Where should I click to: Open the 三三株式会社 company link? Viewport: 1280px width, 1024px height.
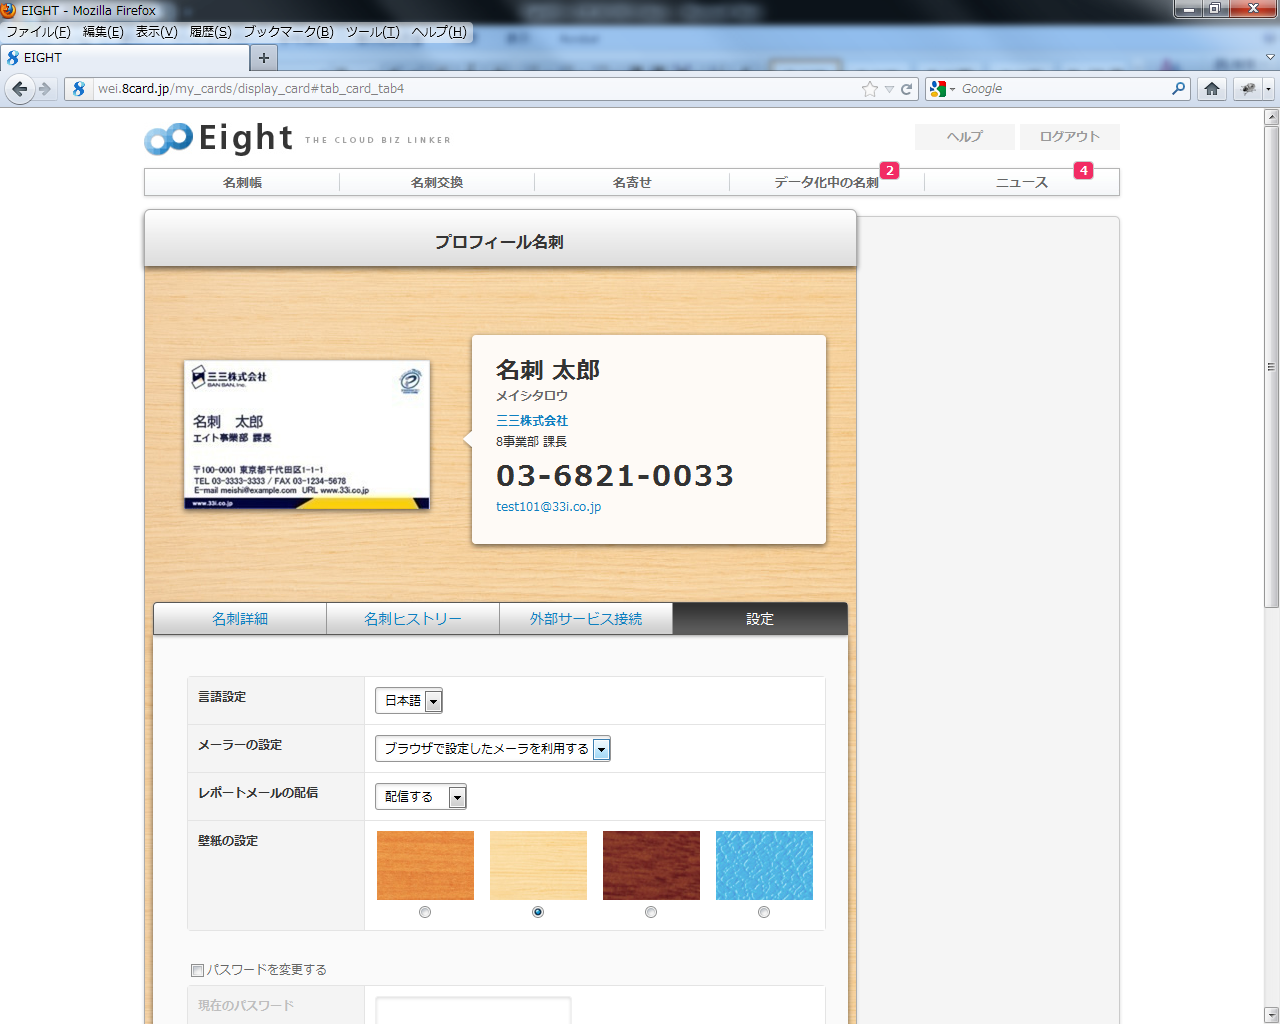point(532,421)
